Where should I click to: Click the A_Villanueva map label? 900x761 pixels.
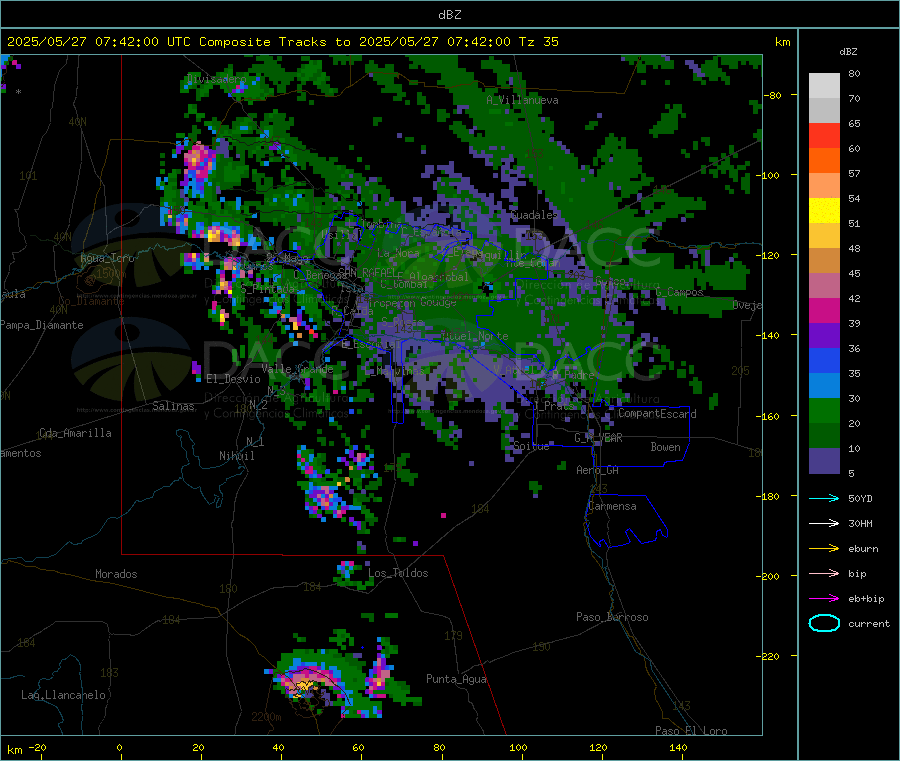(x=522, y=100)
